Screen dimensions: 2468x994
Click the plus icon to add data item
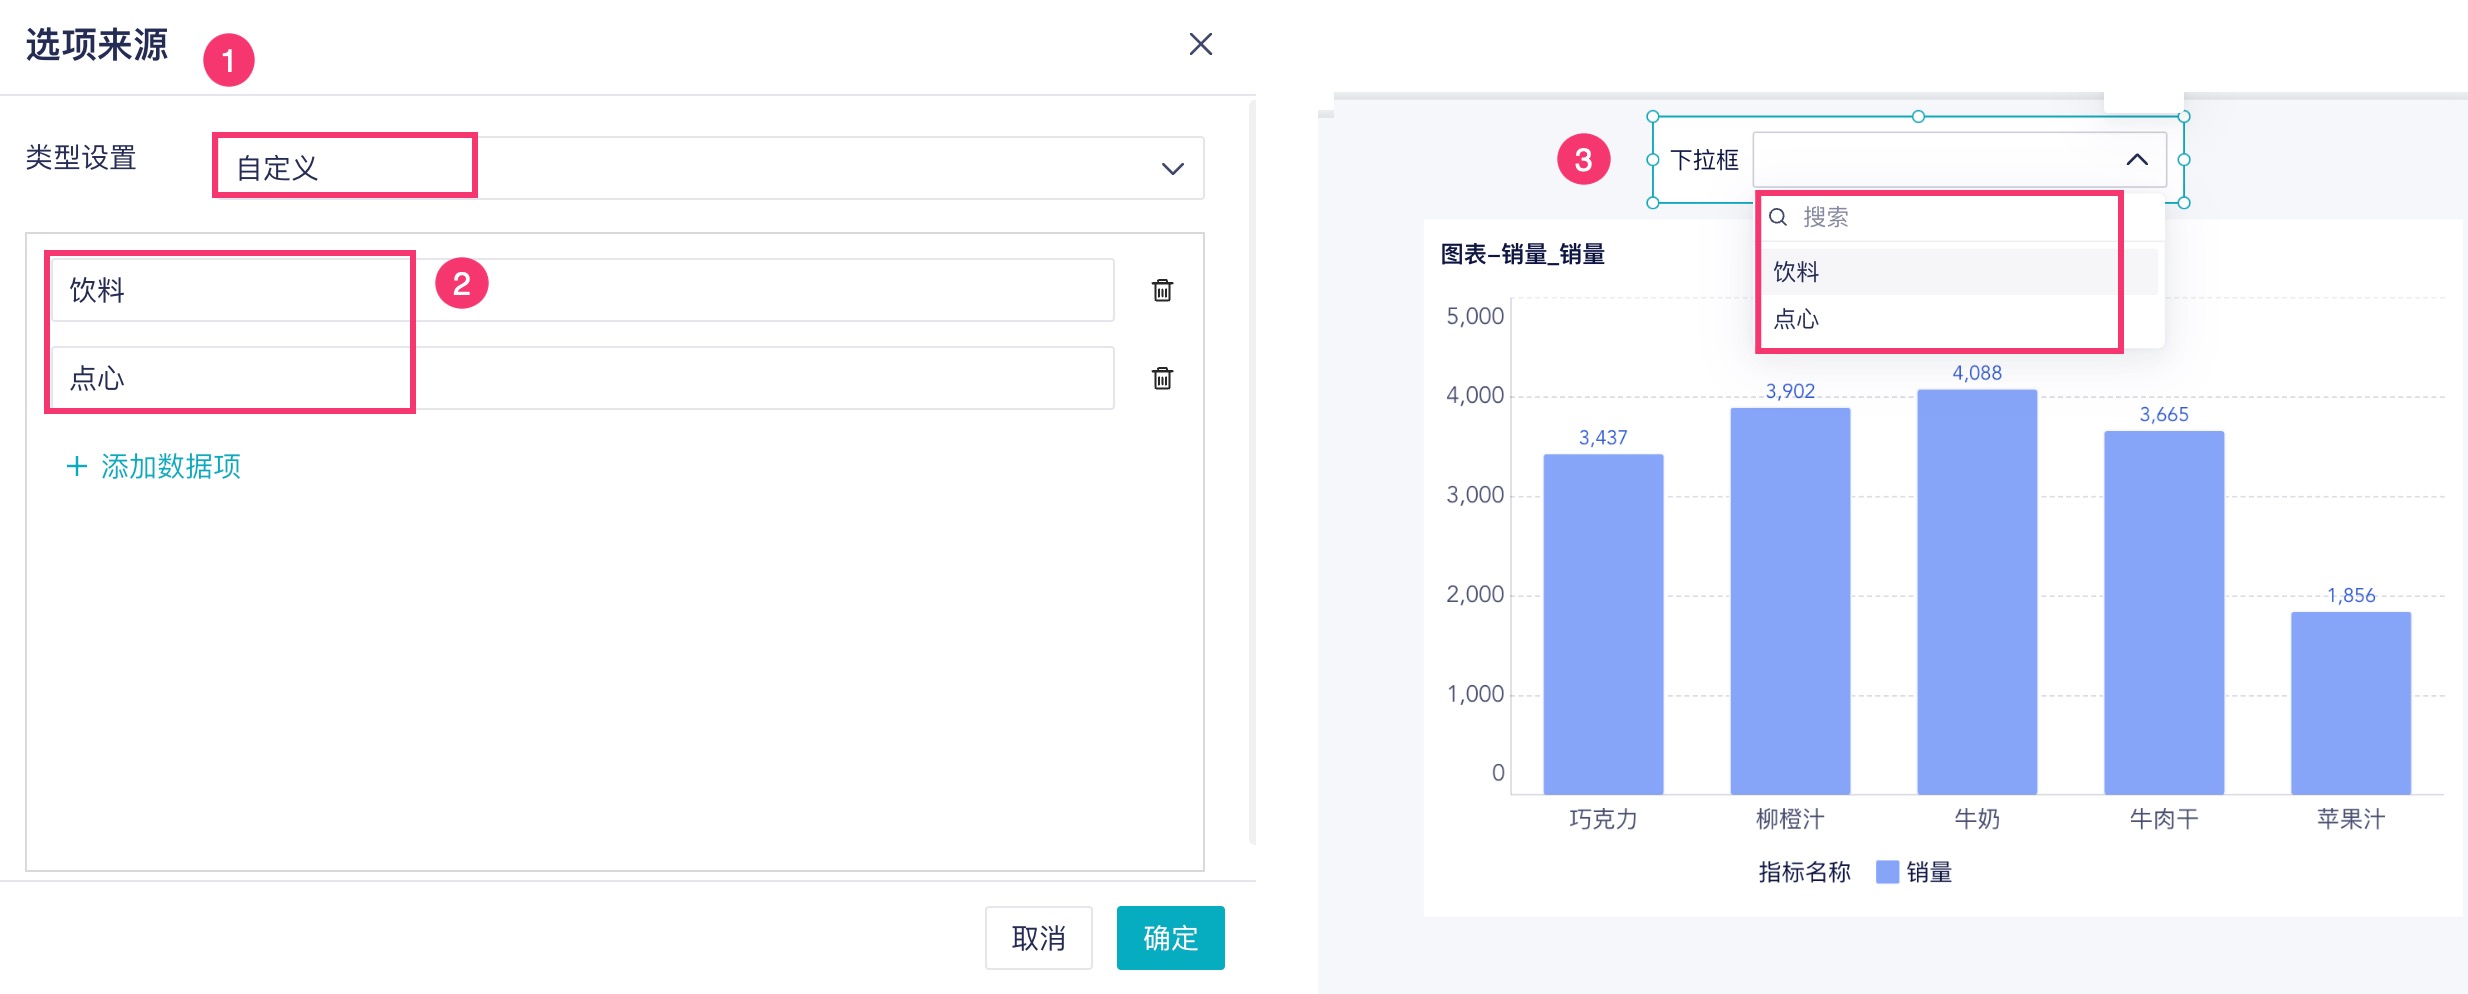click(76, 466)
